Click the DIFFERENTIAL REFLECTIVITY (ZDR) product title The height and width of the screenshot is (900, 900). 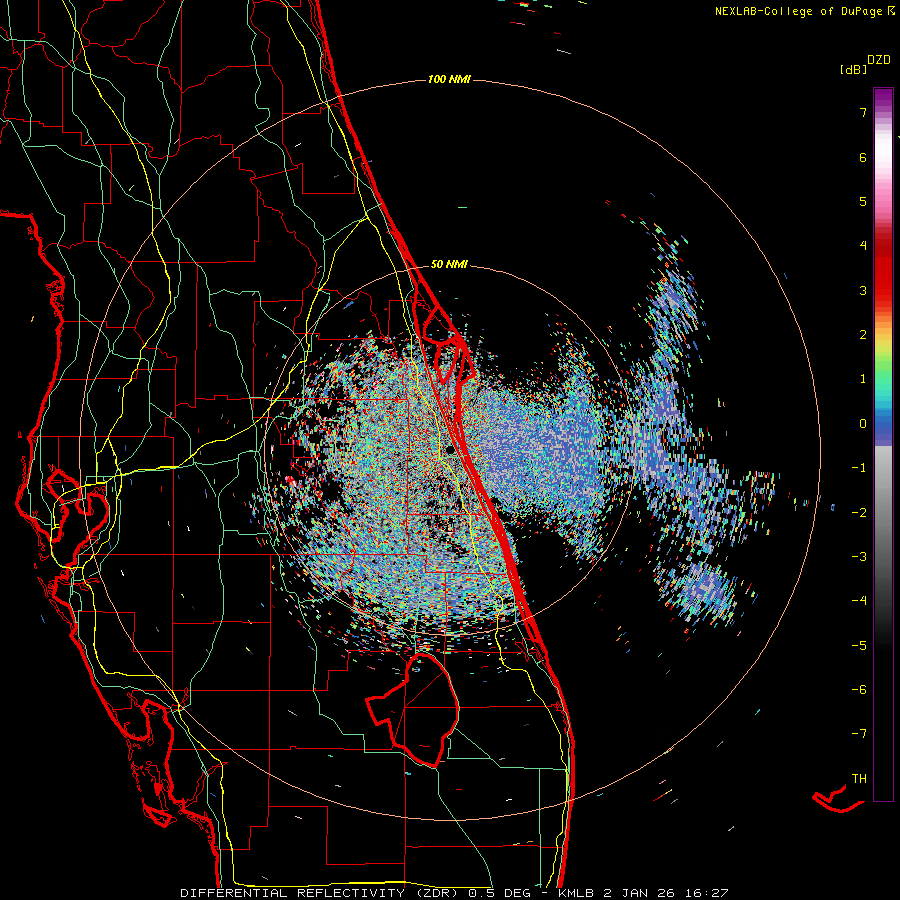tap(320, 893)
